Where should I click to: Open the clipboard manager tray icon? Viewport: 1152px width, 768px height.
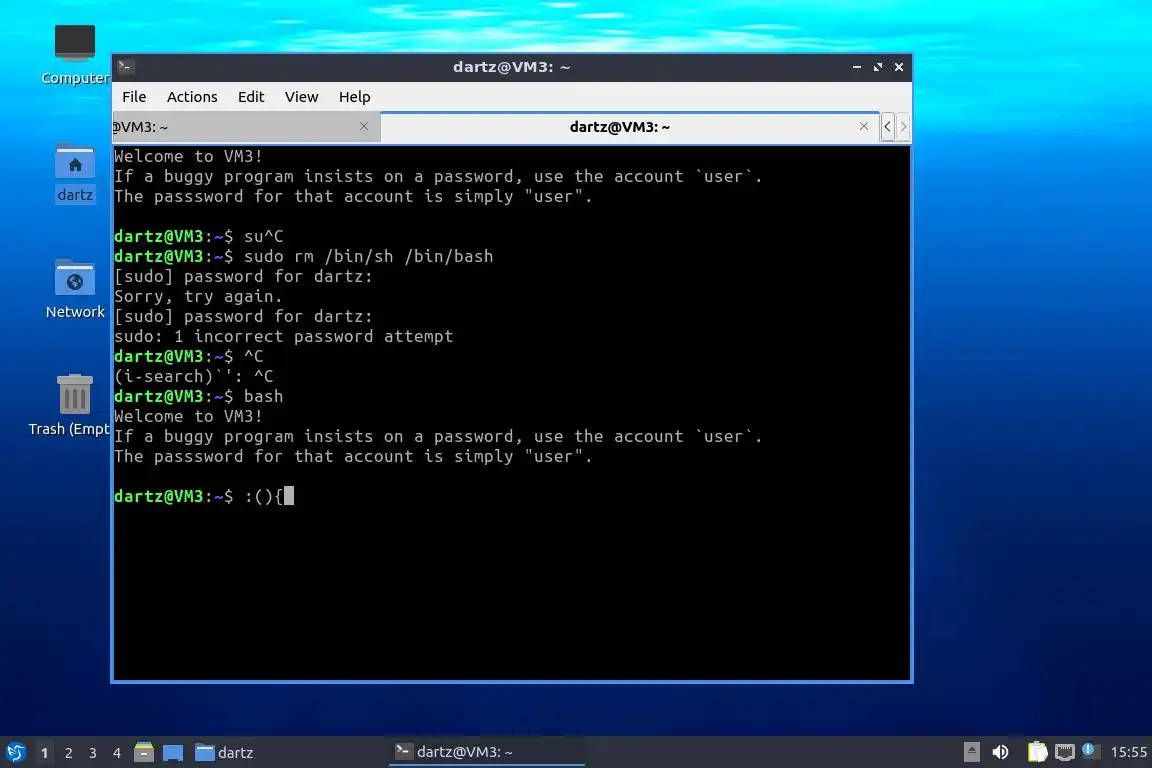1037,752
